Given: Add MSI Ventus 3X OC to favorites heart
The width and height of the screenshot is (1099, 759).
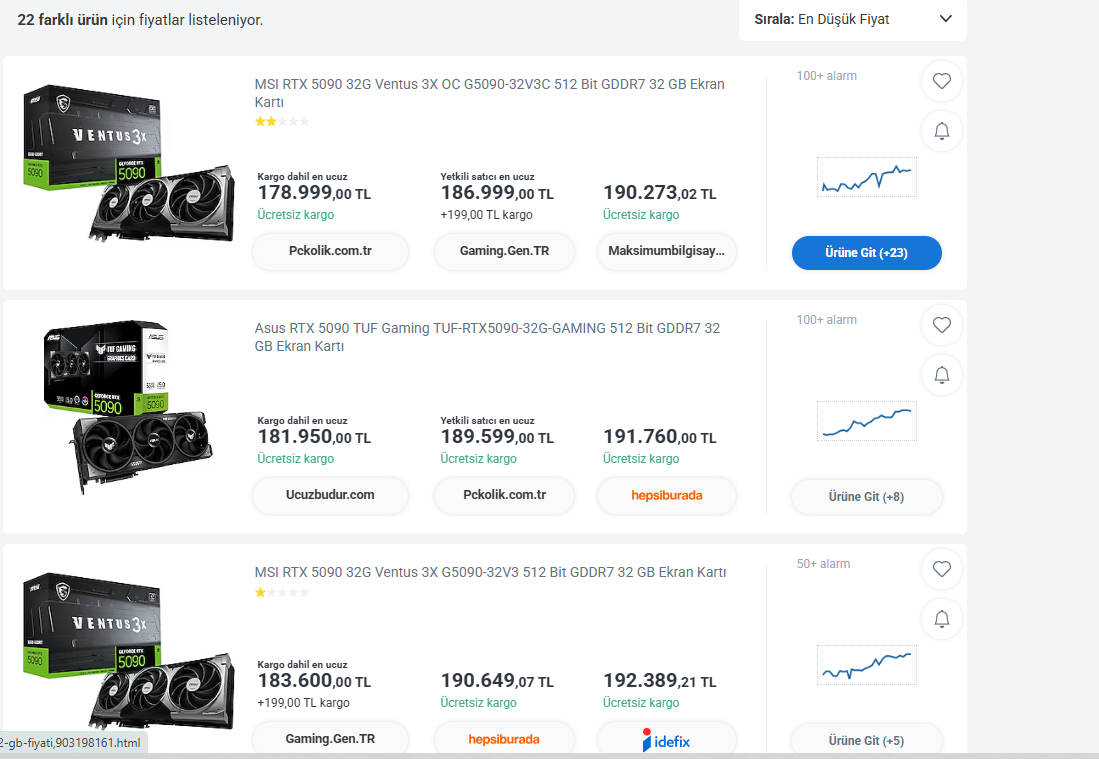Looking at the screenshot, I should (x=941, y=81).
